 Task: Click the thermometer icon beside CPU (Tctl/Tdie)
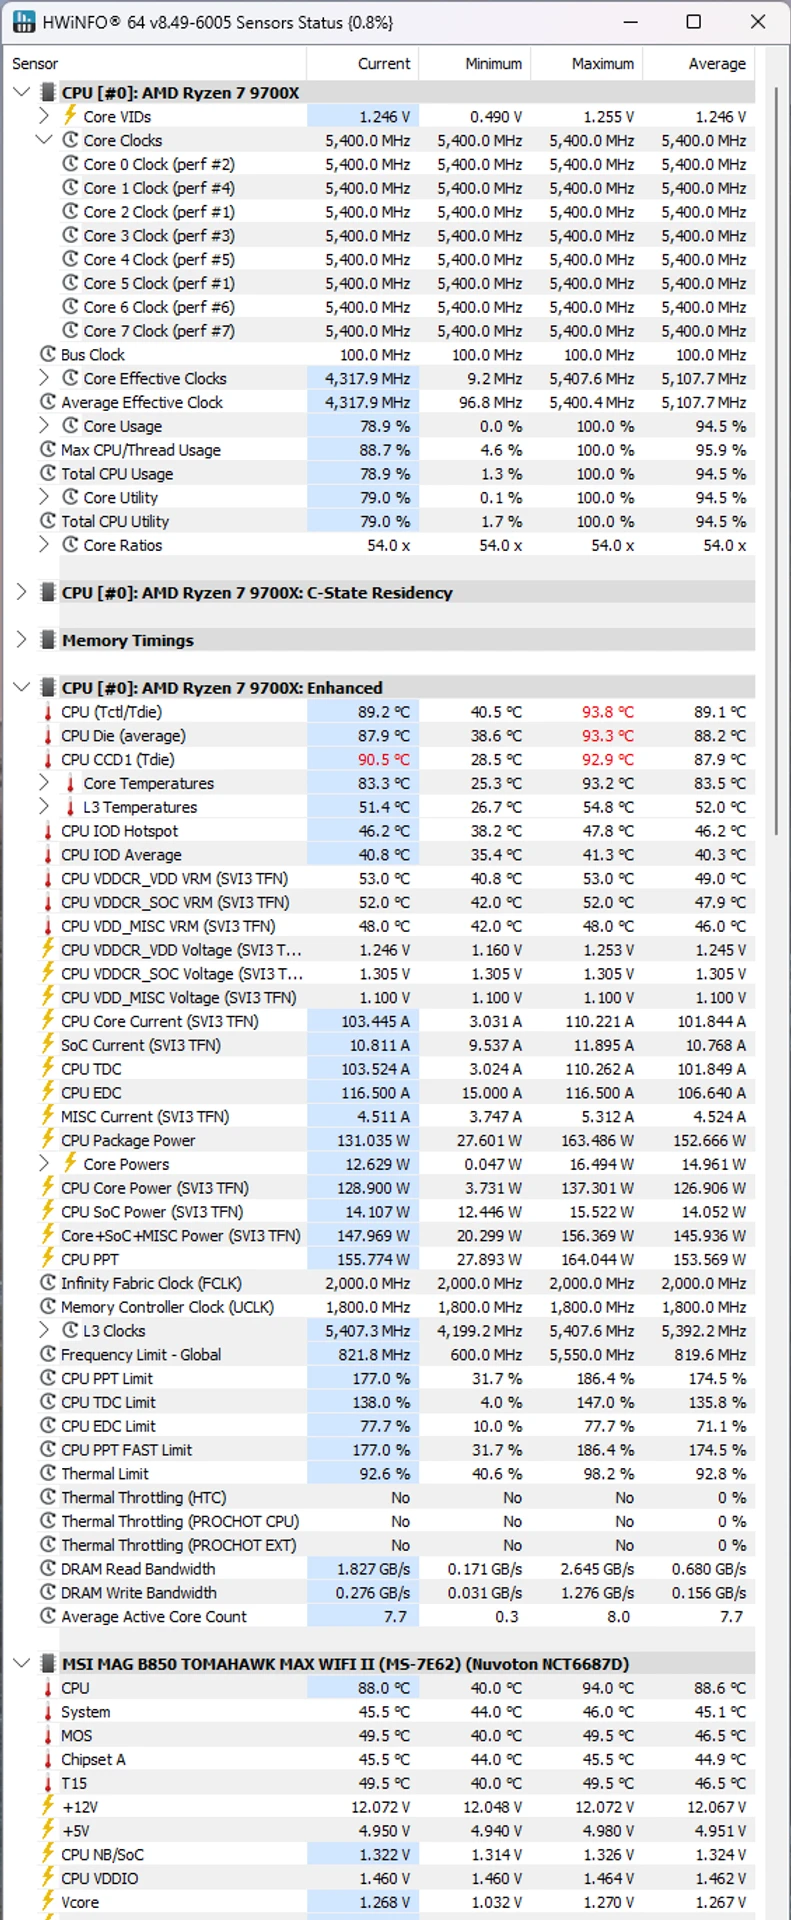tap(47, 712)
